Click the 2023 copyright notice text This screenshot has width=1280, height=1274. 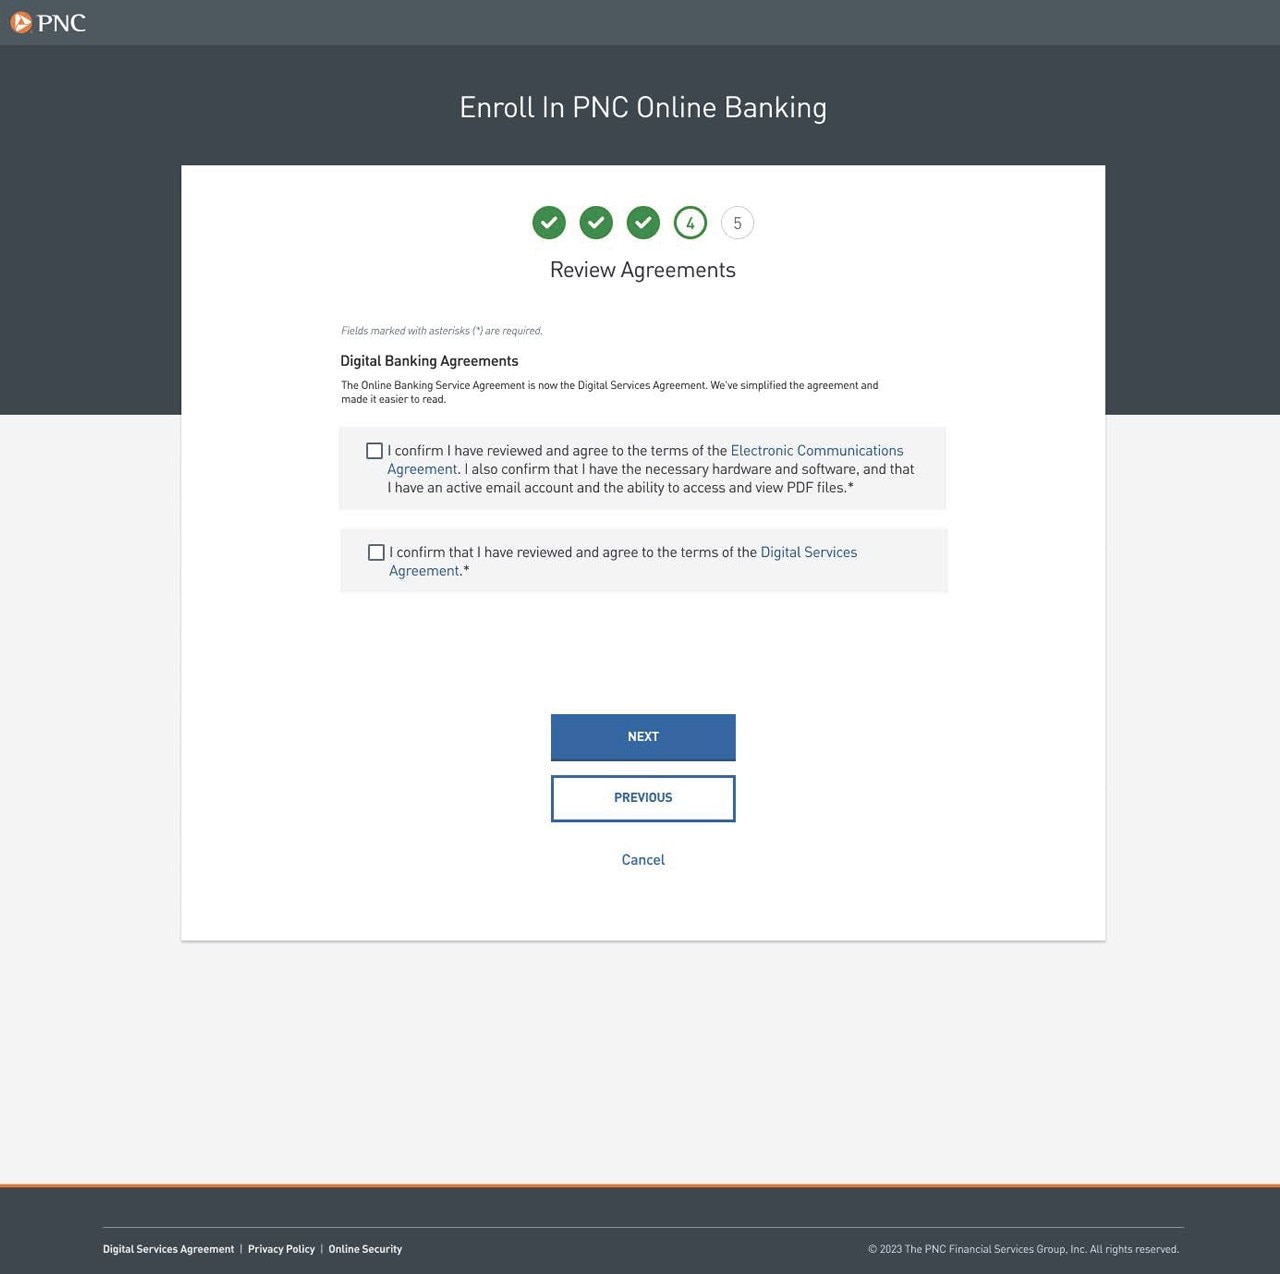[1023, 1249]
